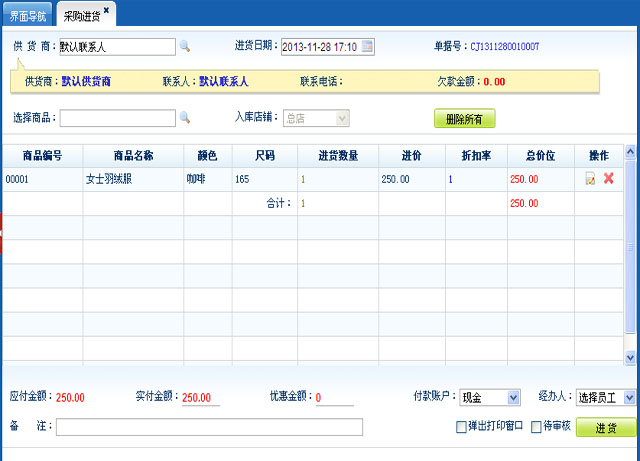This screenshot has height=461, width=640.
Task: Enable the 弹出打印窗口 checkbox
Action: [461, 427]
